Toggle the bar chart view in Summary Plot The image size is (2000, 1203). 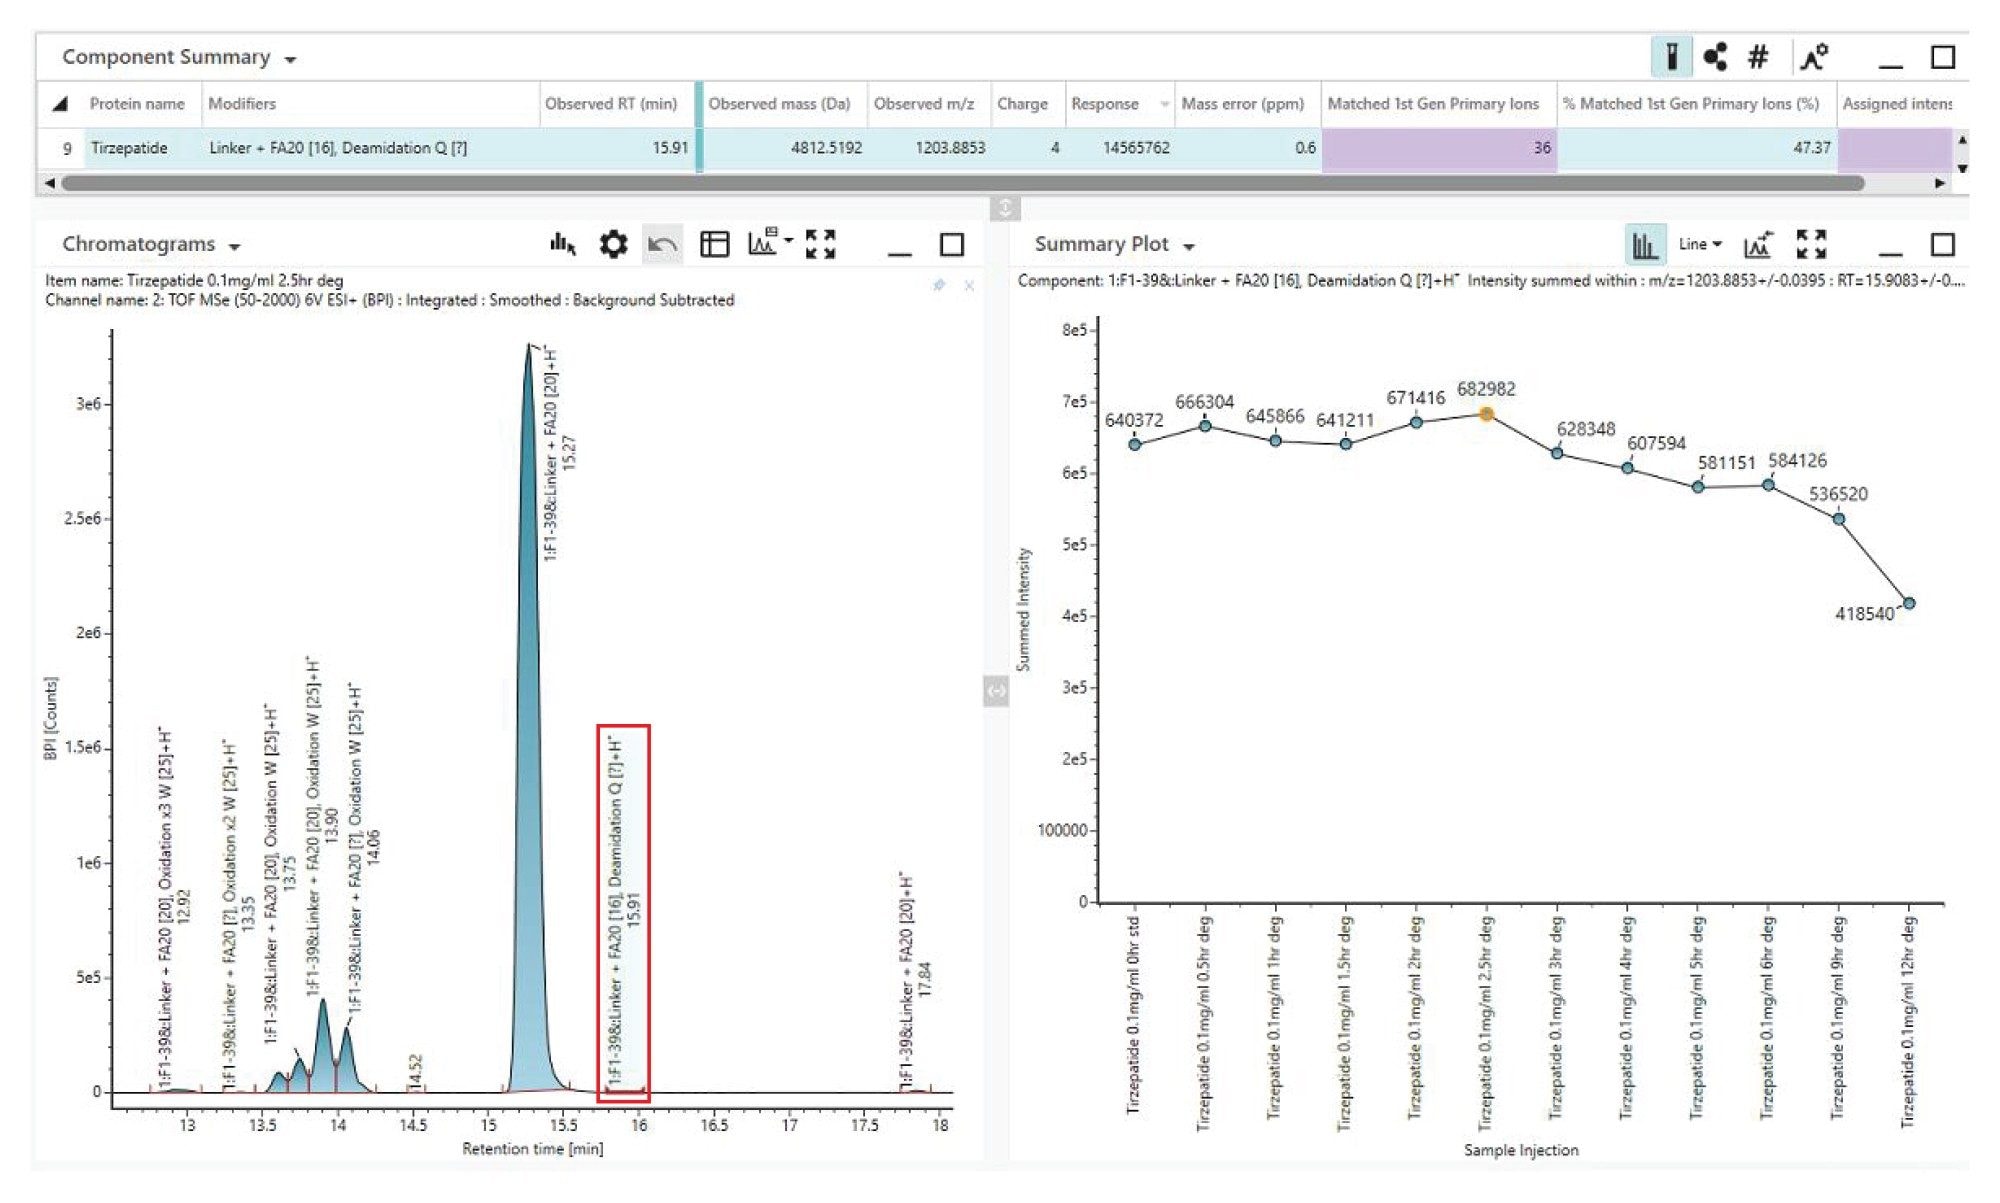pyautogui.click(x=1645, y=244)
